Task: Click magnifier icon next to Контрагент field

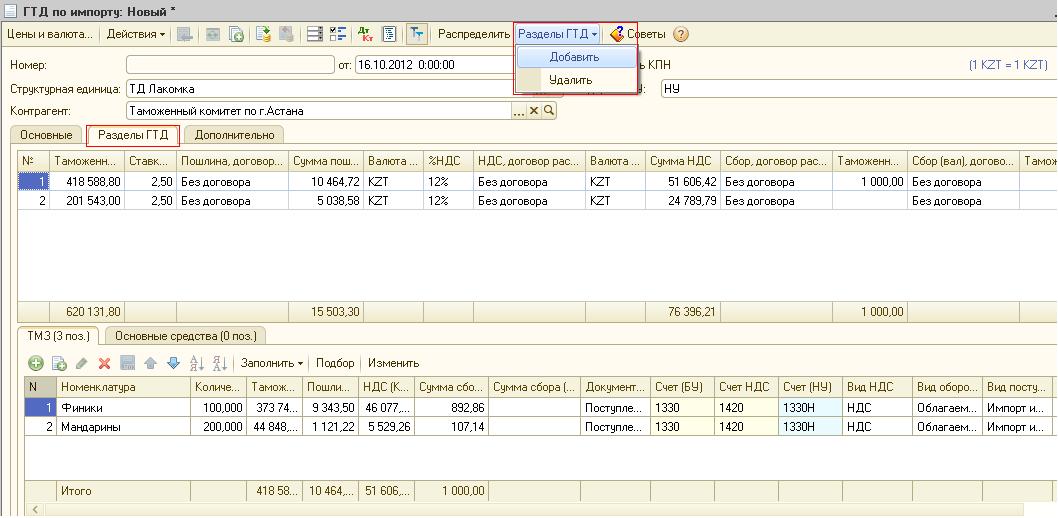Action: click(x=549, y=111)
